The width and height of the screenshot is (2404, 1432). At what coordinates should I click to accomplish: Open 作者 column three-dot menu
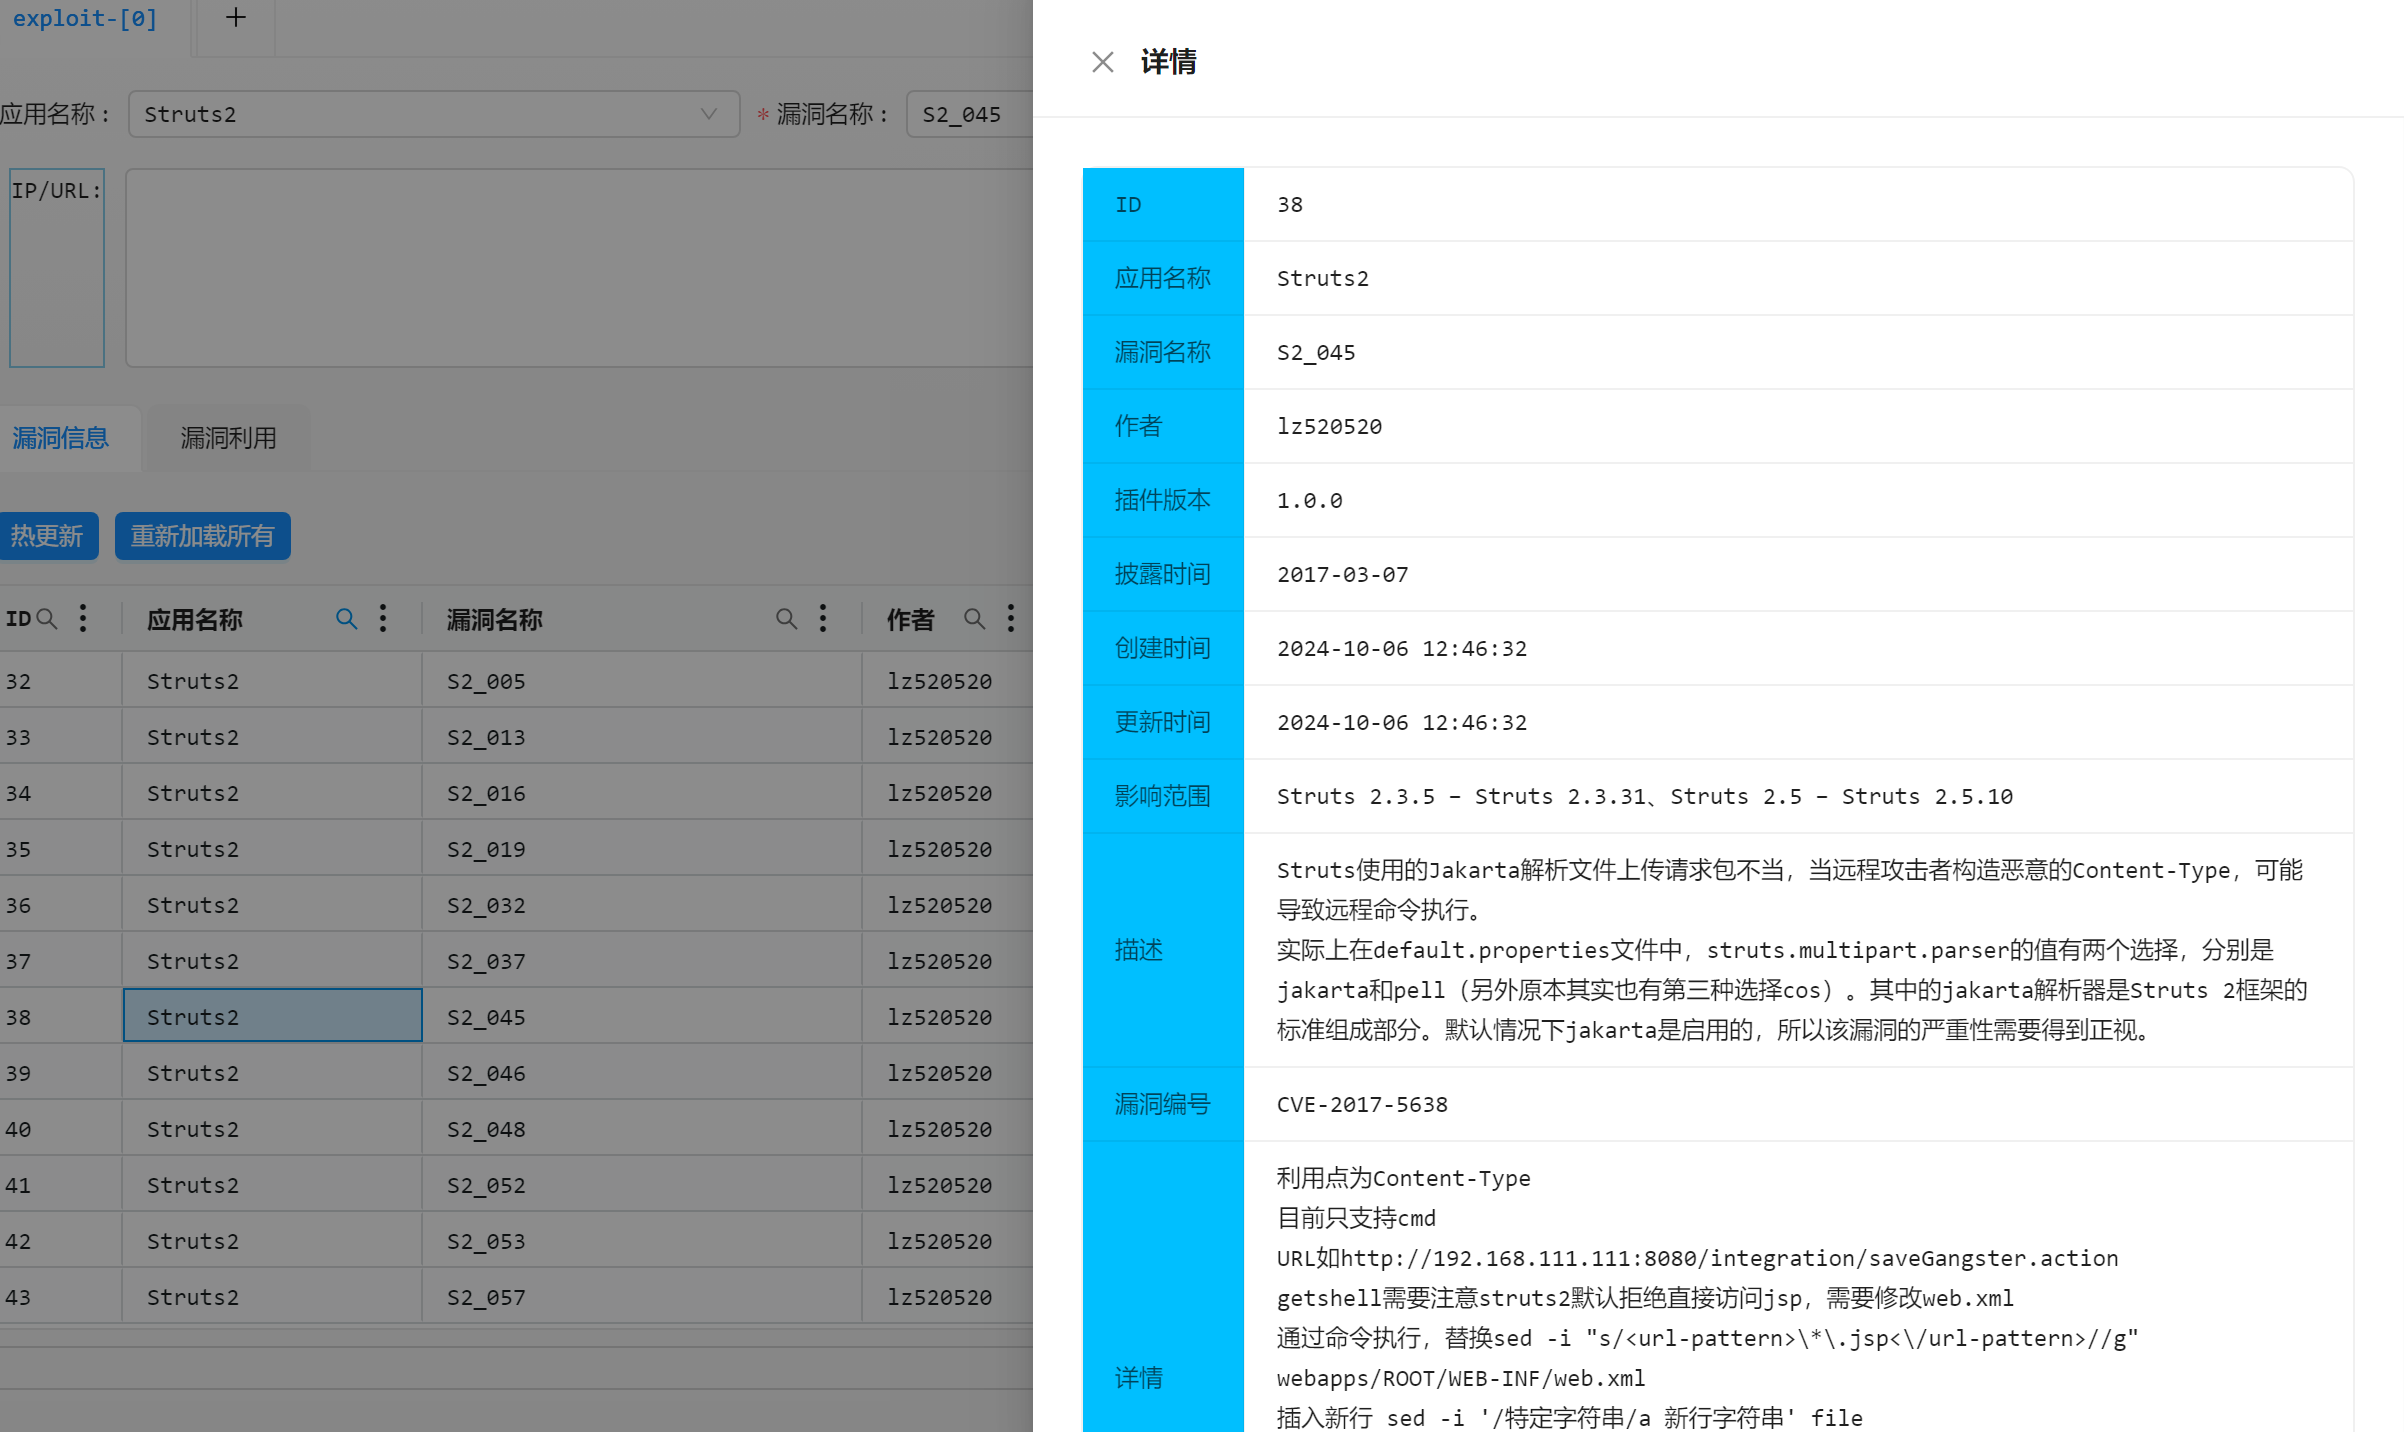(x=1011, y=619)
